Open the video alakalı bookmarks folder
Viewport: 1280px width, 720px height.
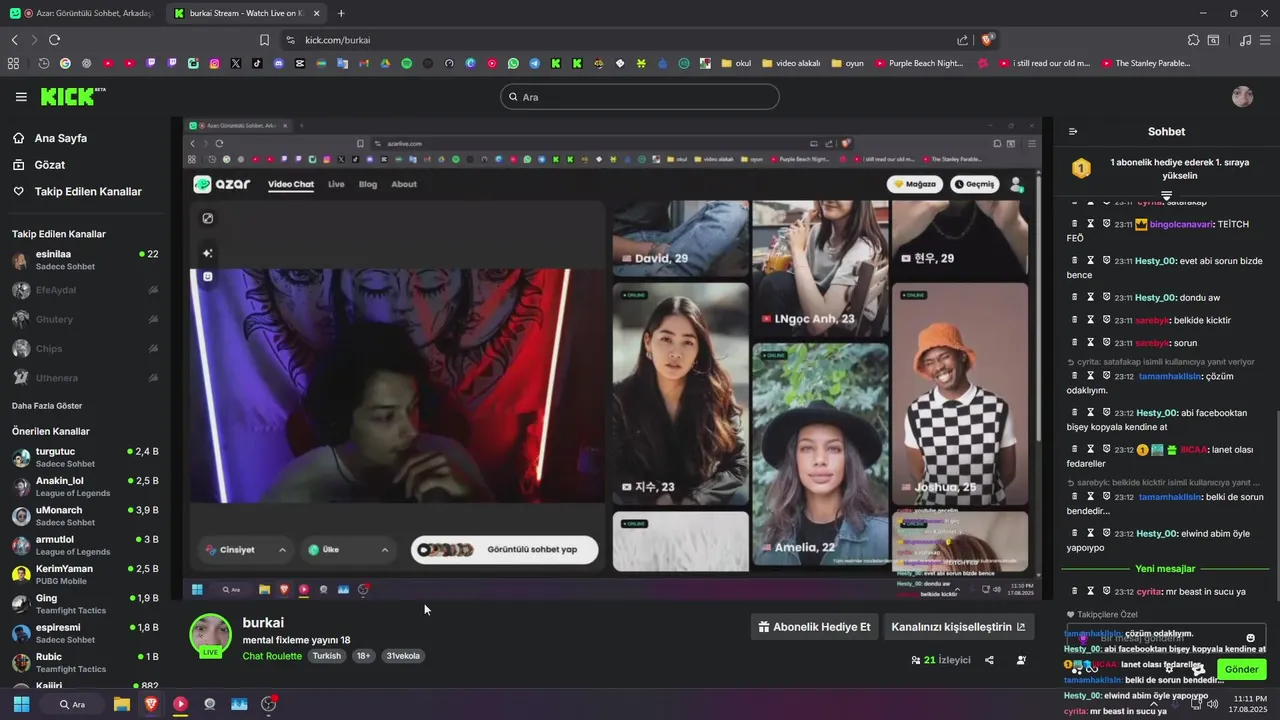[791, 63]
